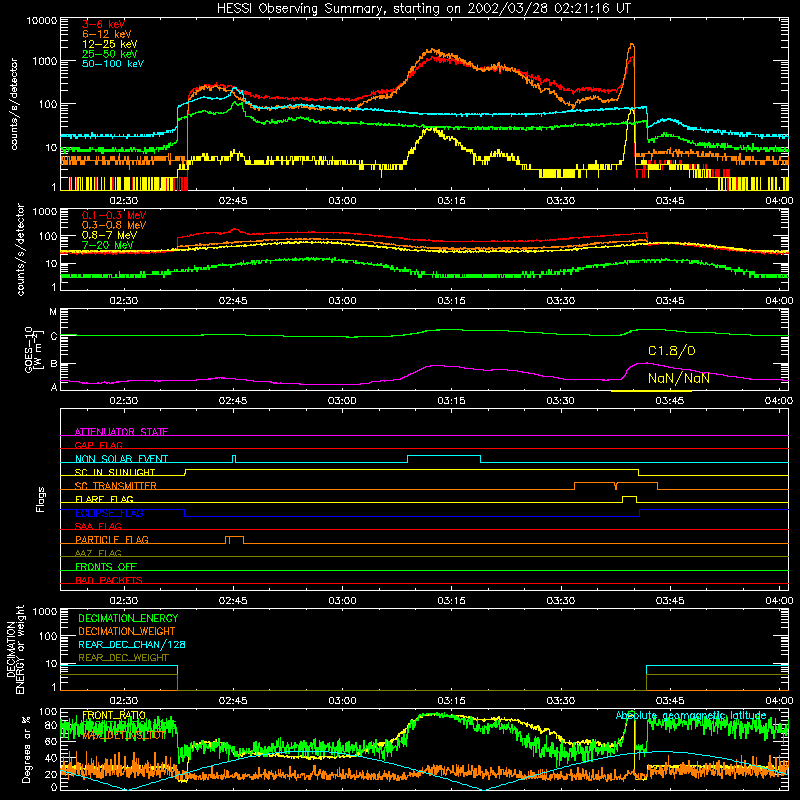Viewport: 800px width, 800px height.
Task: Select the M level label on GOES axis
Action: 53,312
